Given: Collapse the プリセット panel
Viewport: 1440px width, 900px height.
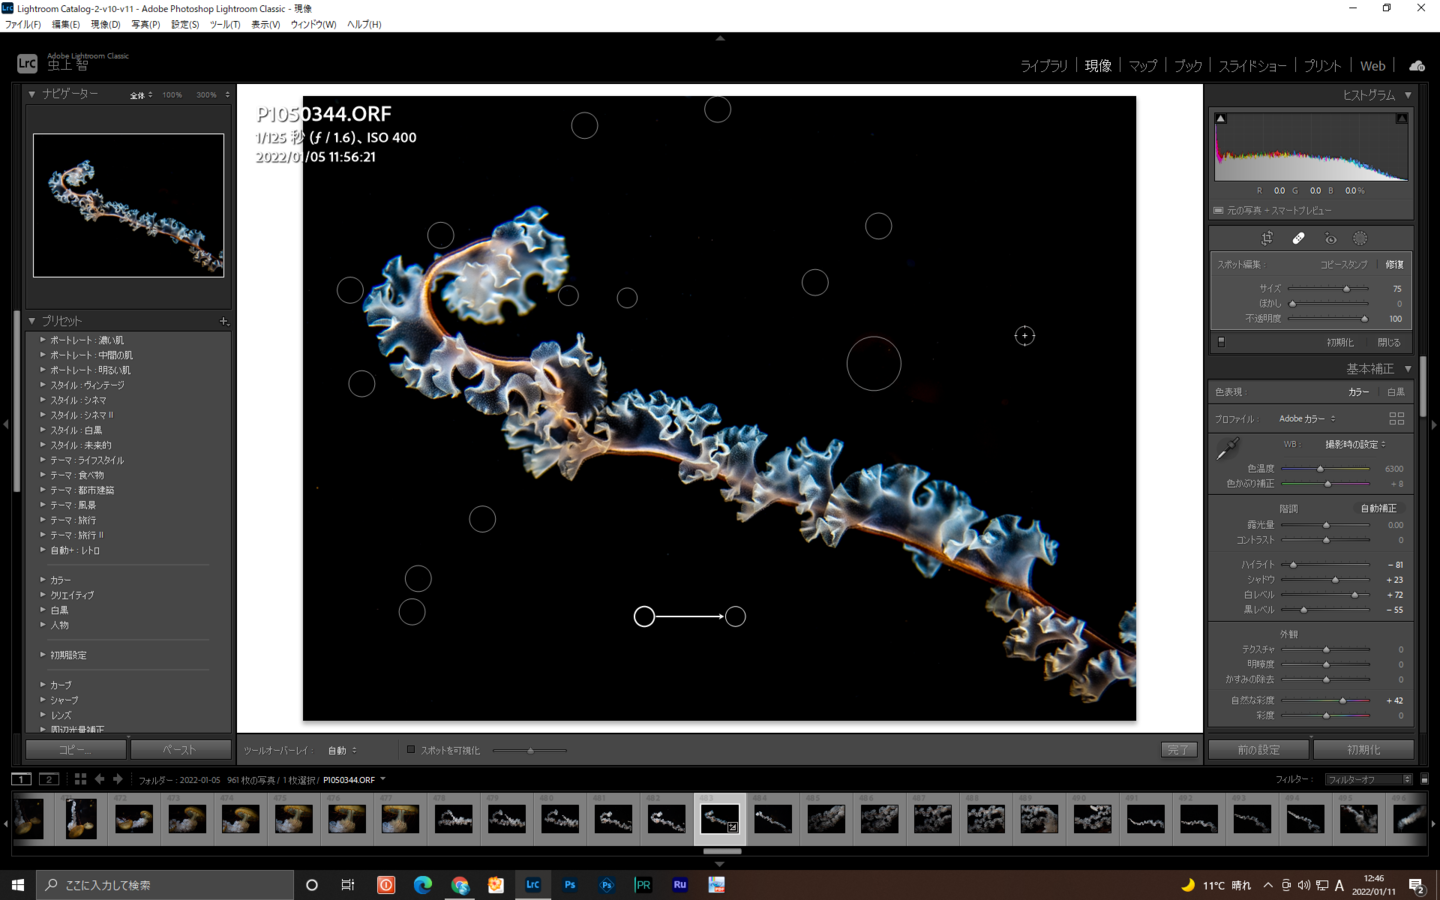Looking at the screenshot, I should point(32,321).
